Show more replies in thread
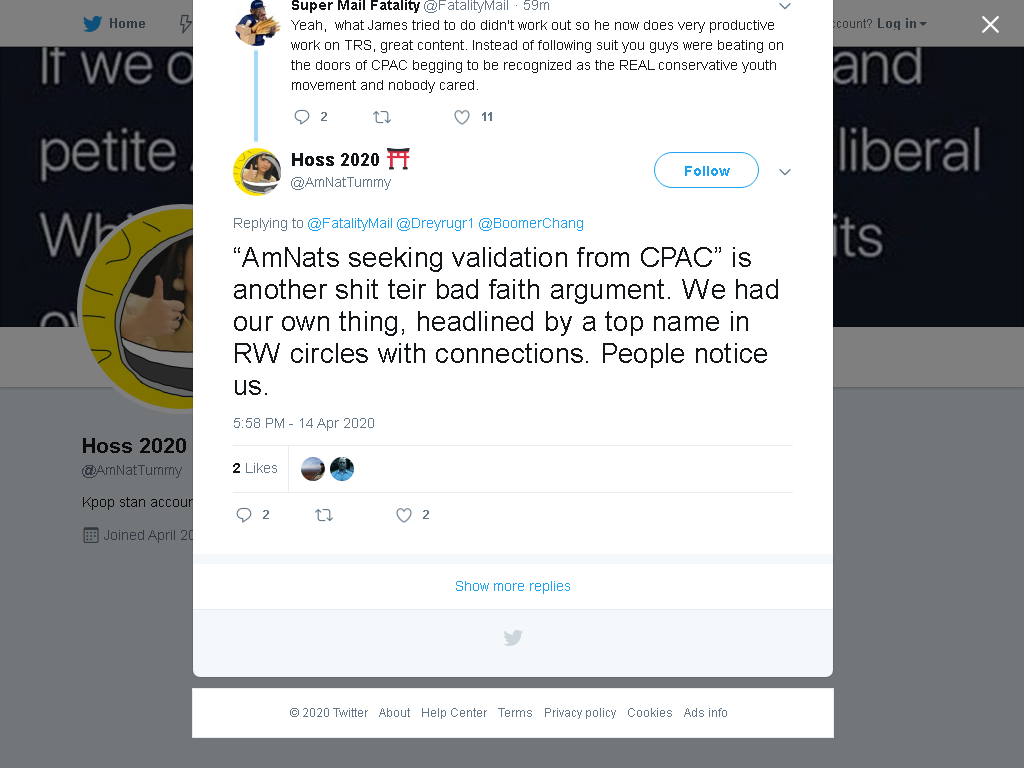Image resolution: width=1024 pixels, height=768 pixels. point(513,586)
